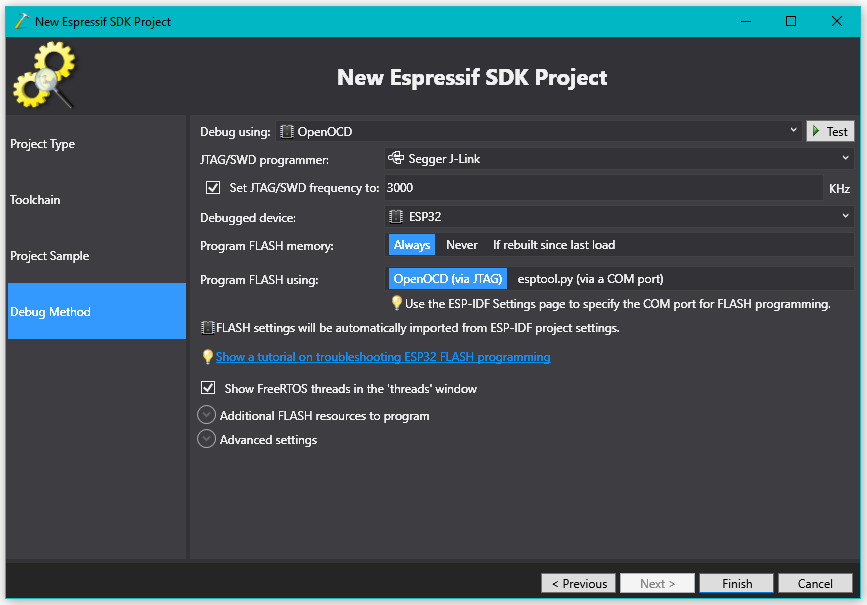This screenshot has width=867, height=605.
Task: Open the Debug using dropdown
Action: coord(539,131)
